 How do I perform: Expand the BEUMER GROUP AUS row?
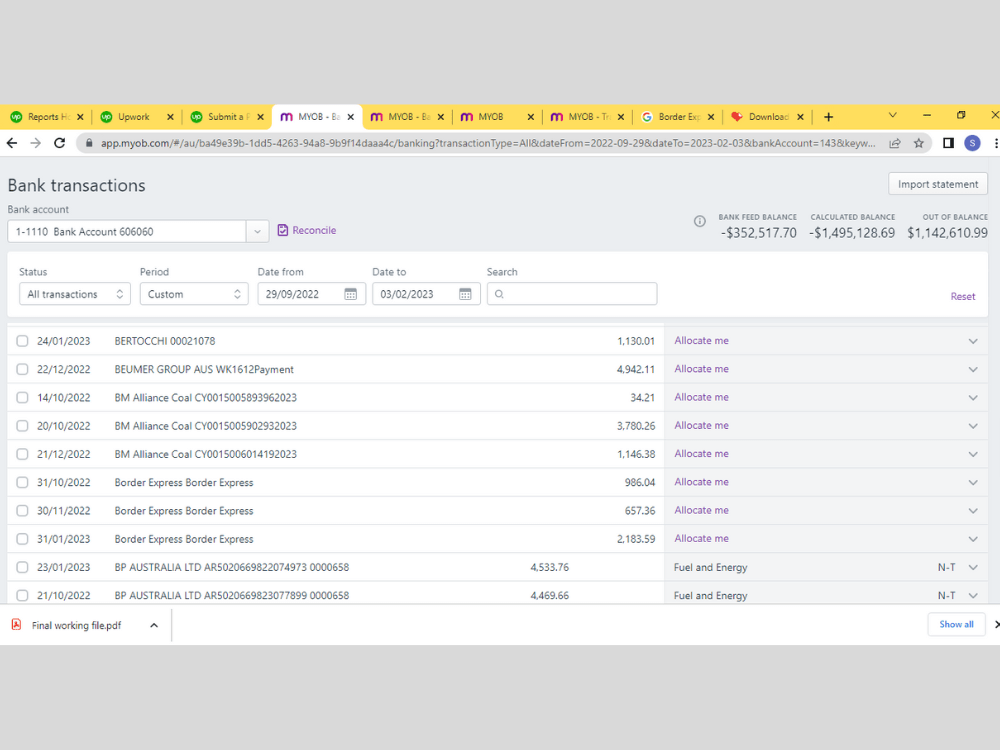click(973, 369)
